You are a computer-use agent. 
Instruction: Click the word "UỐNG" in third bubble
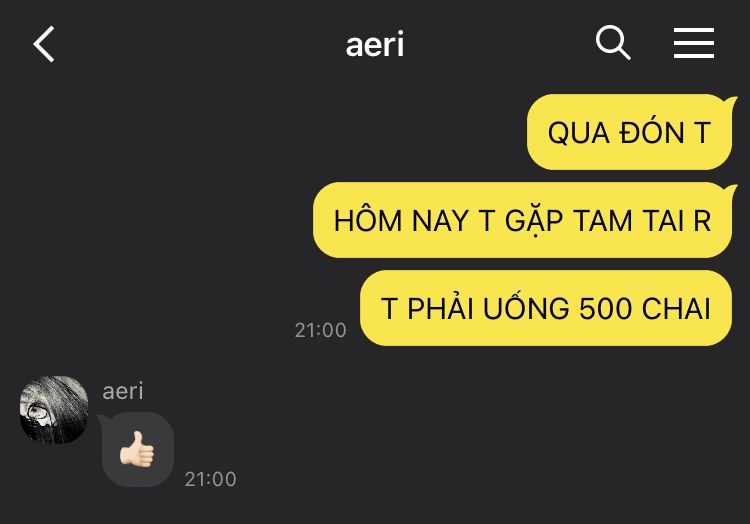[x=526, y=307]
